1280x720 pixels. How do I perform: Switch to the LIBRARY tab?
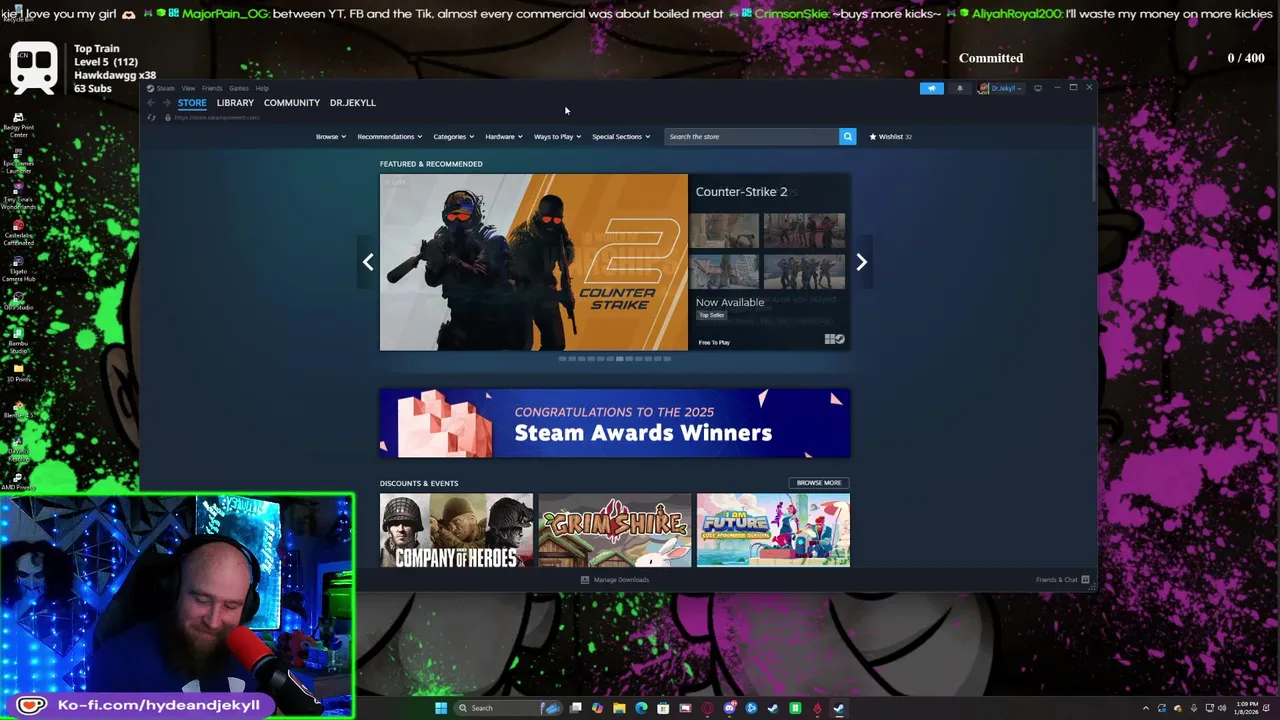pos(235,103)
